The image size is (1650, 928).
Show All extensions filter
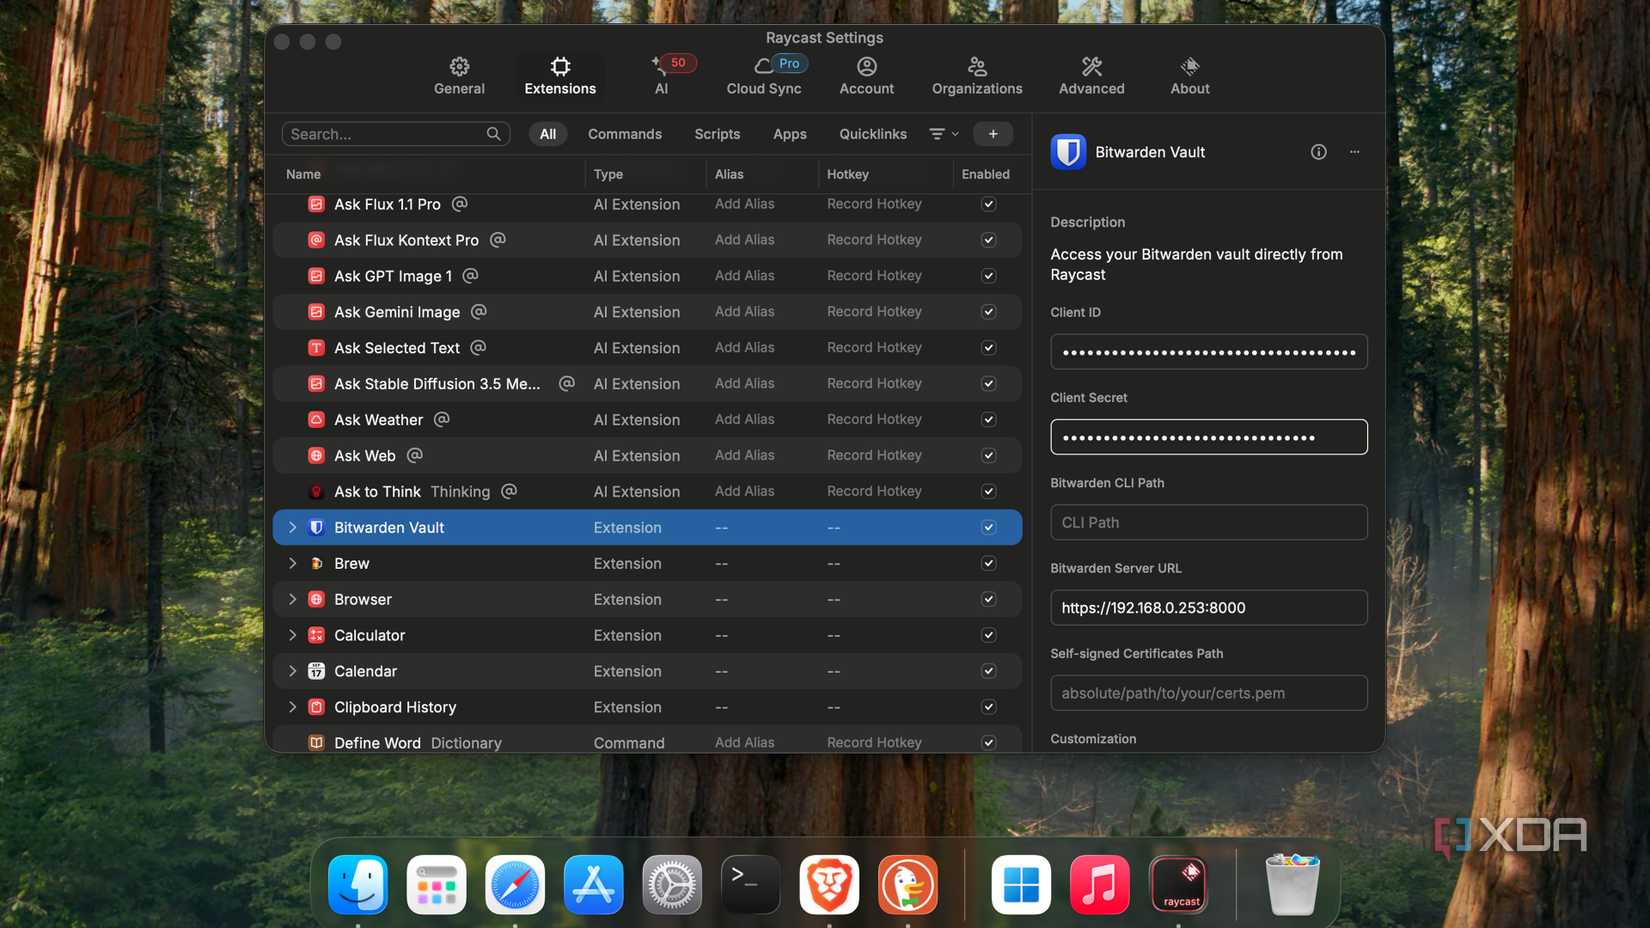(x=547, y=134)
